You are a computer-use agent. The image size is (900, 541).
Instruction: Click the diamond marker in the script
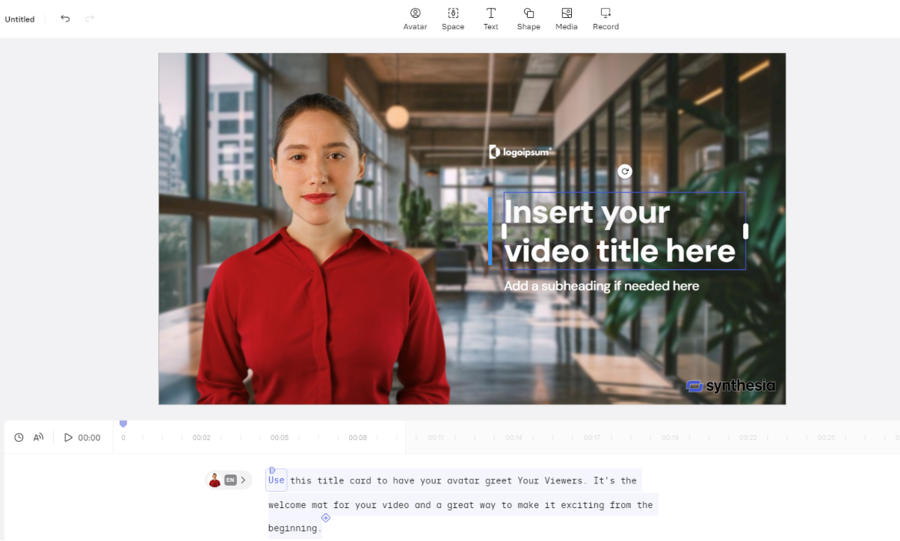coord(325,517)
